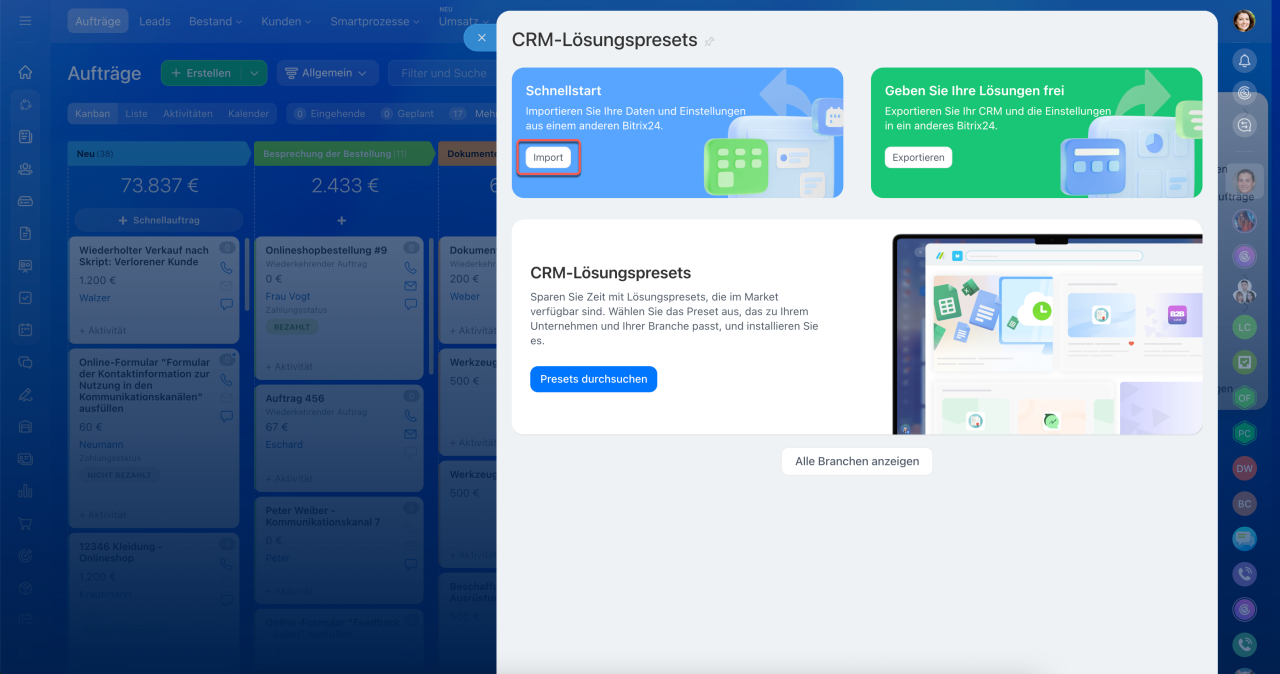Open the notifications bell icon
This screenshot has height=674, width=1280.
[1244, 61]
